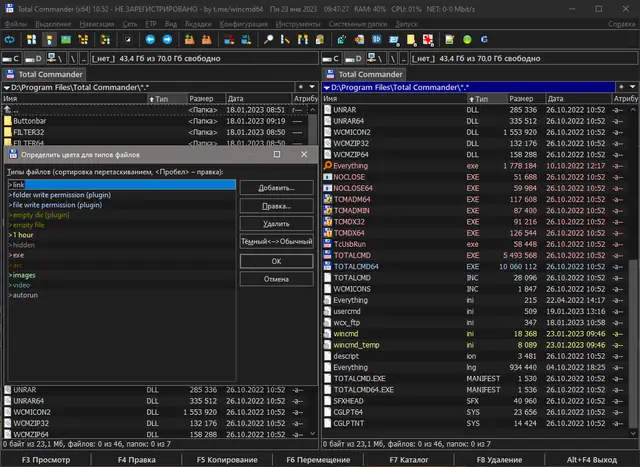Open the left panel drive C dropdown
This screenshot has height=467, width=640.
click(12, 58)
